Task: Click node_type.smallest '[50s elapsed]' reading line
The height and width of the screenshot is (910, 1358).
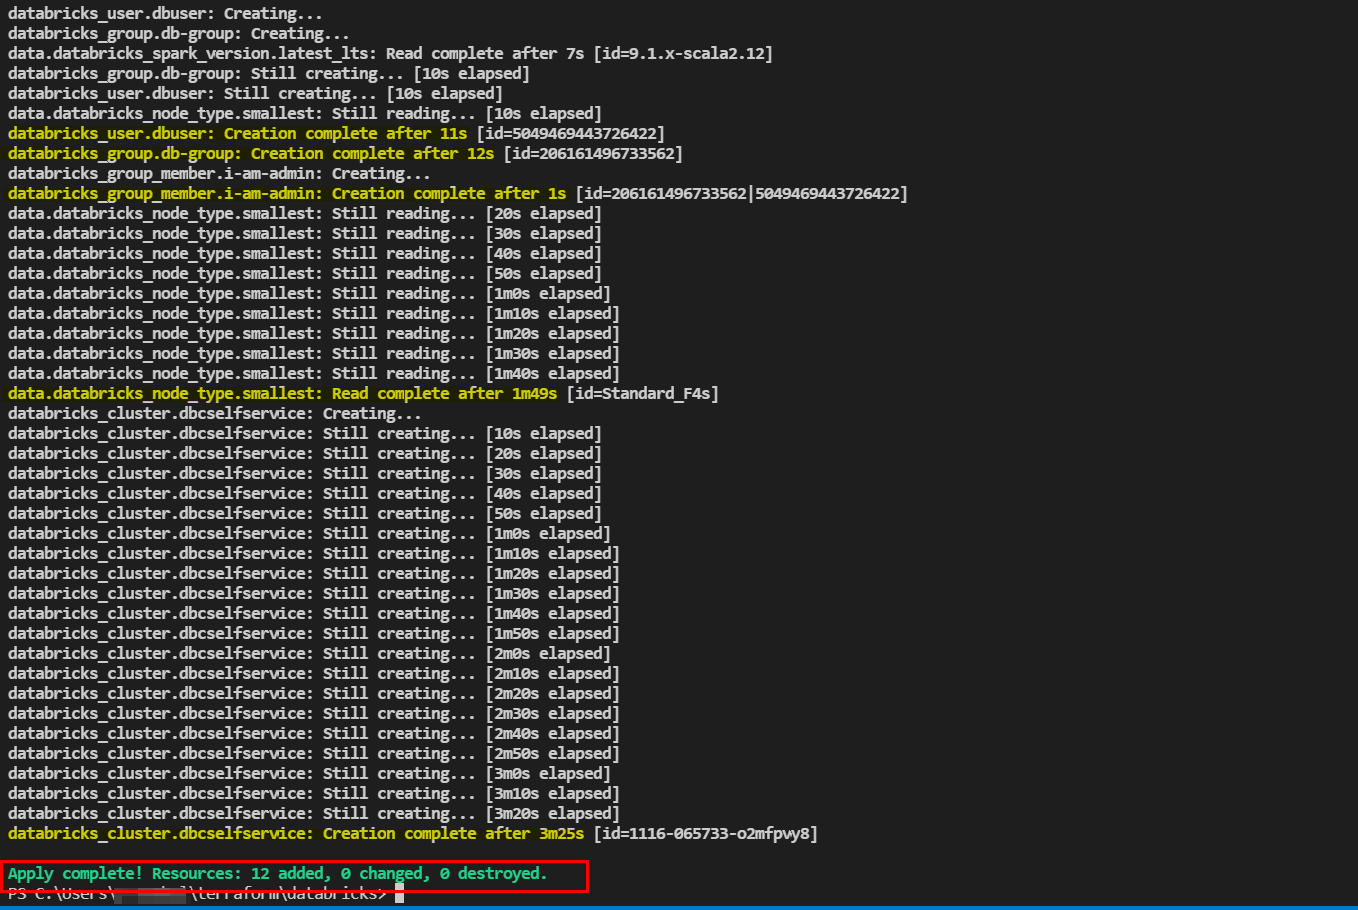Action: click(x=305, y=274)
